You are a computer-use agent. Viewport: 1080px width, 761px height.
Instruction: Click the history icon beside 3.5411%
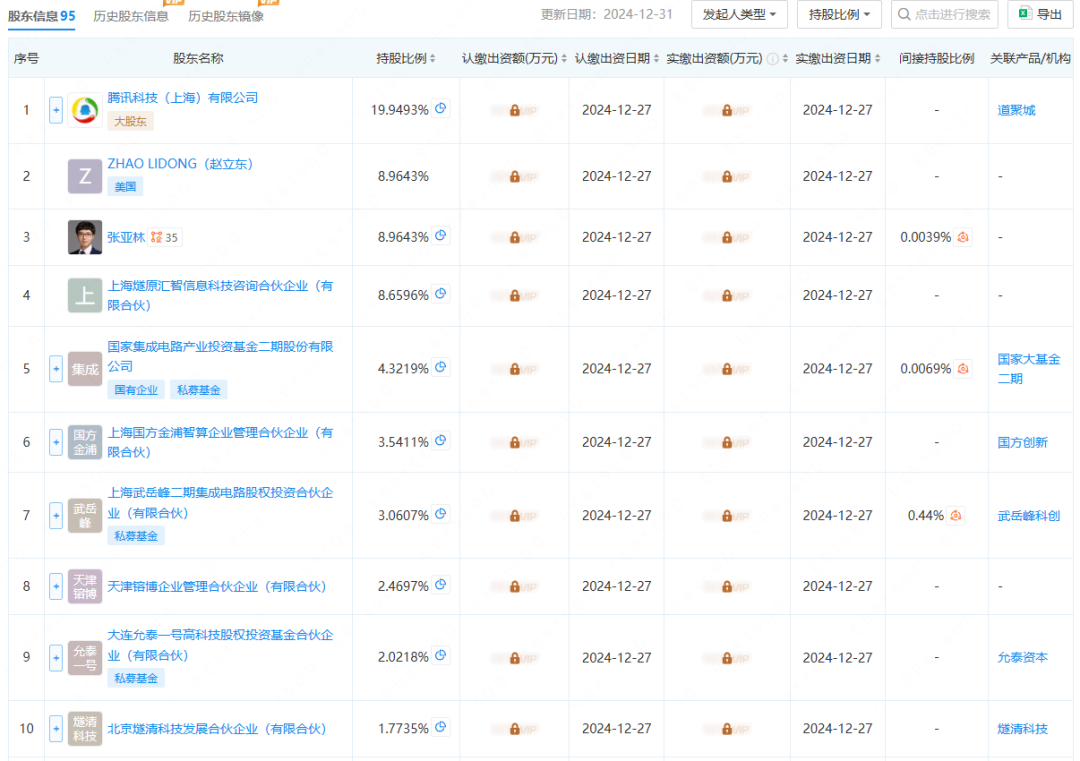(x=441, y=441)
